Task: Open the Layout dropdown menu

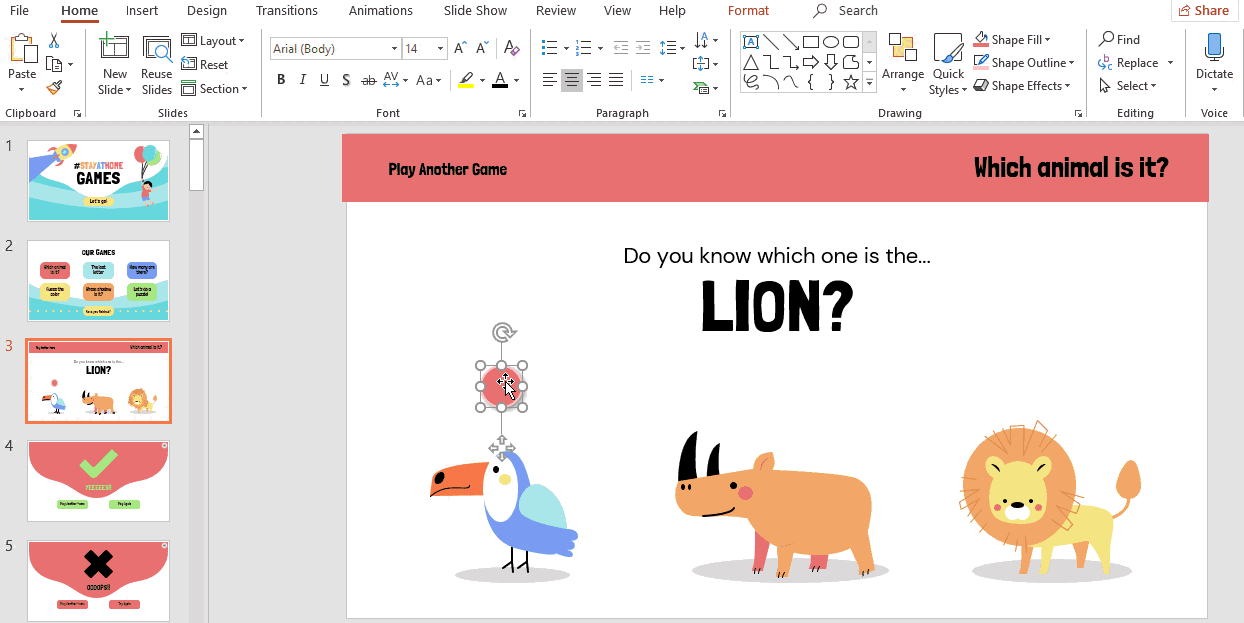Action: tap(213, 41)
